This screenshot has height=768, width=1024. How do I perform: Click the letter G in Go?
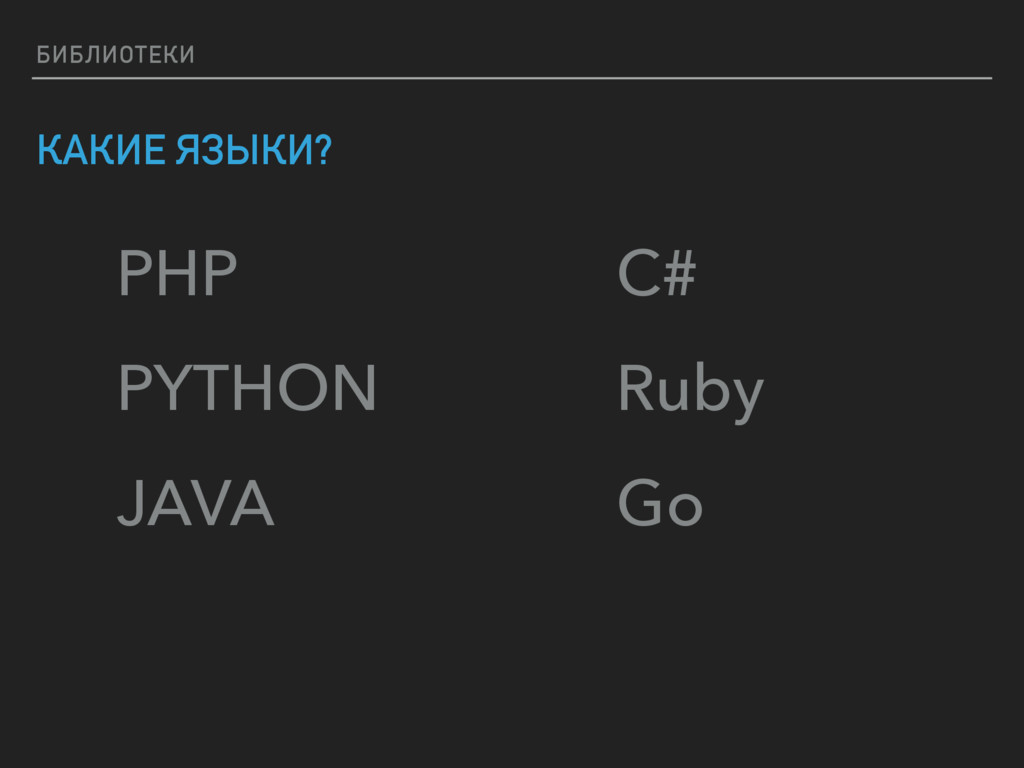640,502
